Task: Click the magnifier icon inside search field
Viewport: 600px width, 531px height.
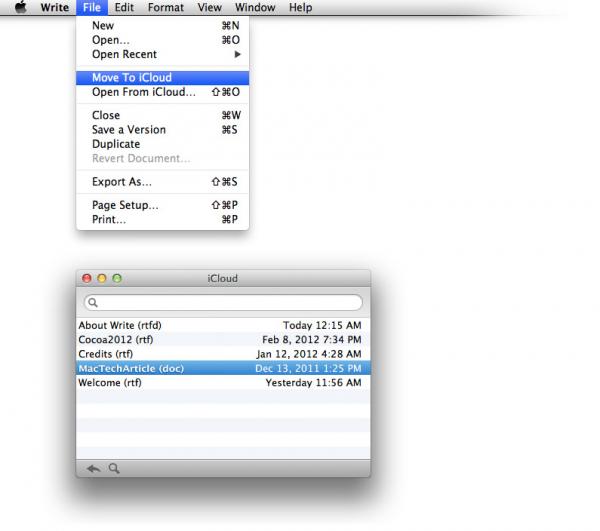Action: 93,303
